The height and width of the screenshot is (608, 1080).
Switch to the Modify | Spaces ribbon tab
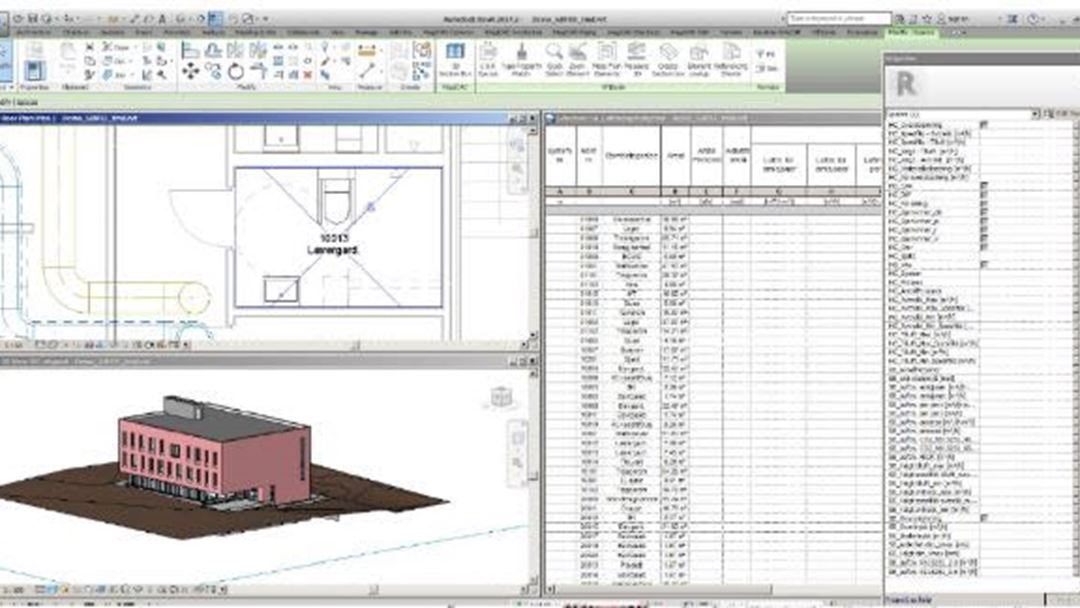908,33
